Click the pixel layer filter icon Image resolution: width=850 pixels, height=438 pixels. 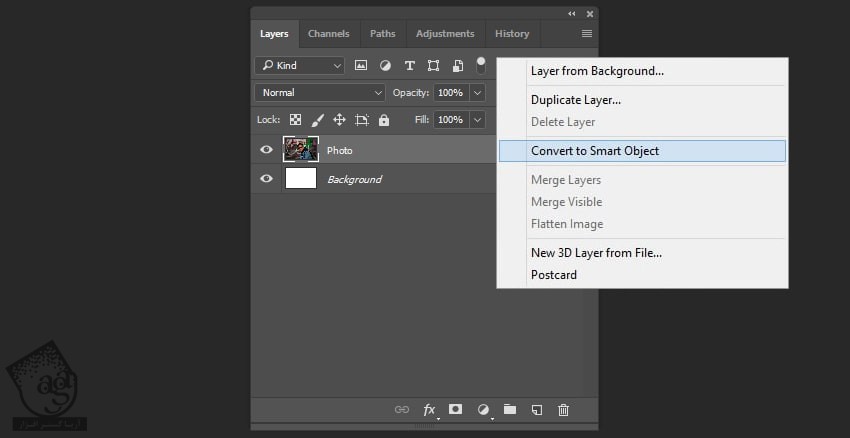[x=361, y=65]
